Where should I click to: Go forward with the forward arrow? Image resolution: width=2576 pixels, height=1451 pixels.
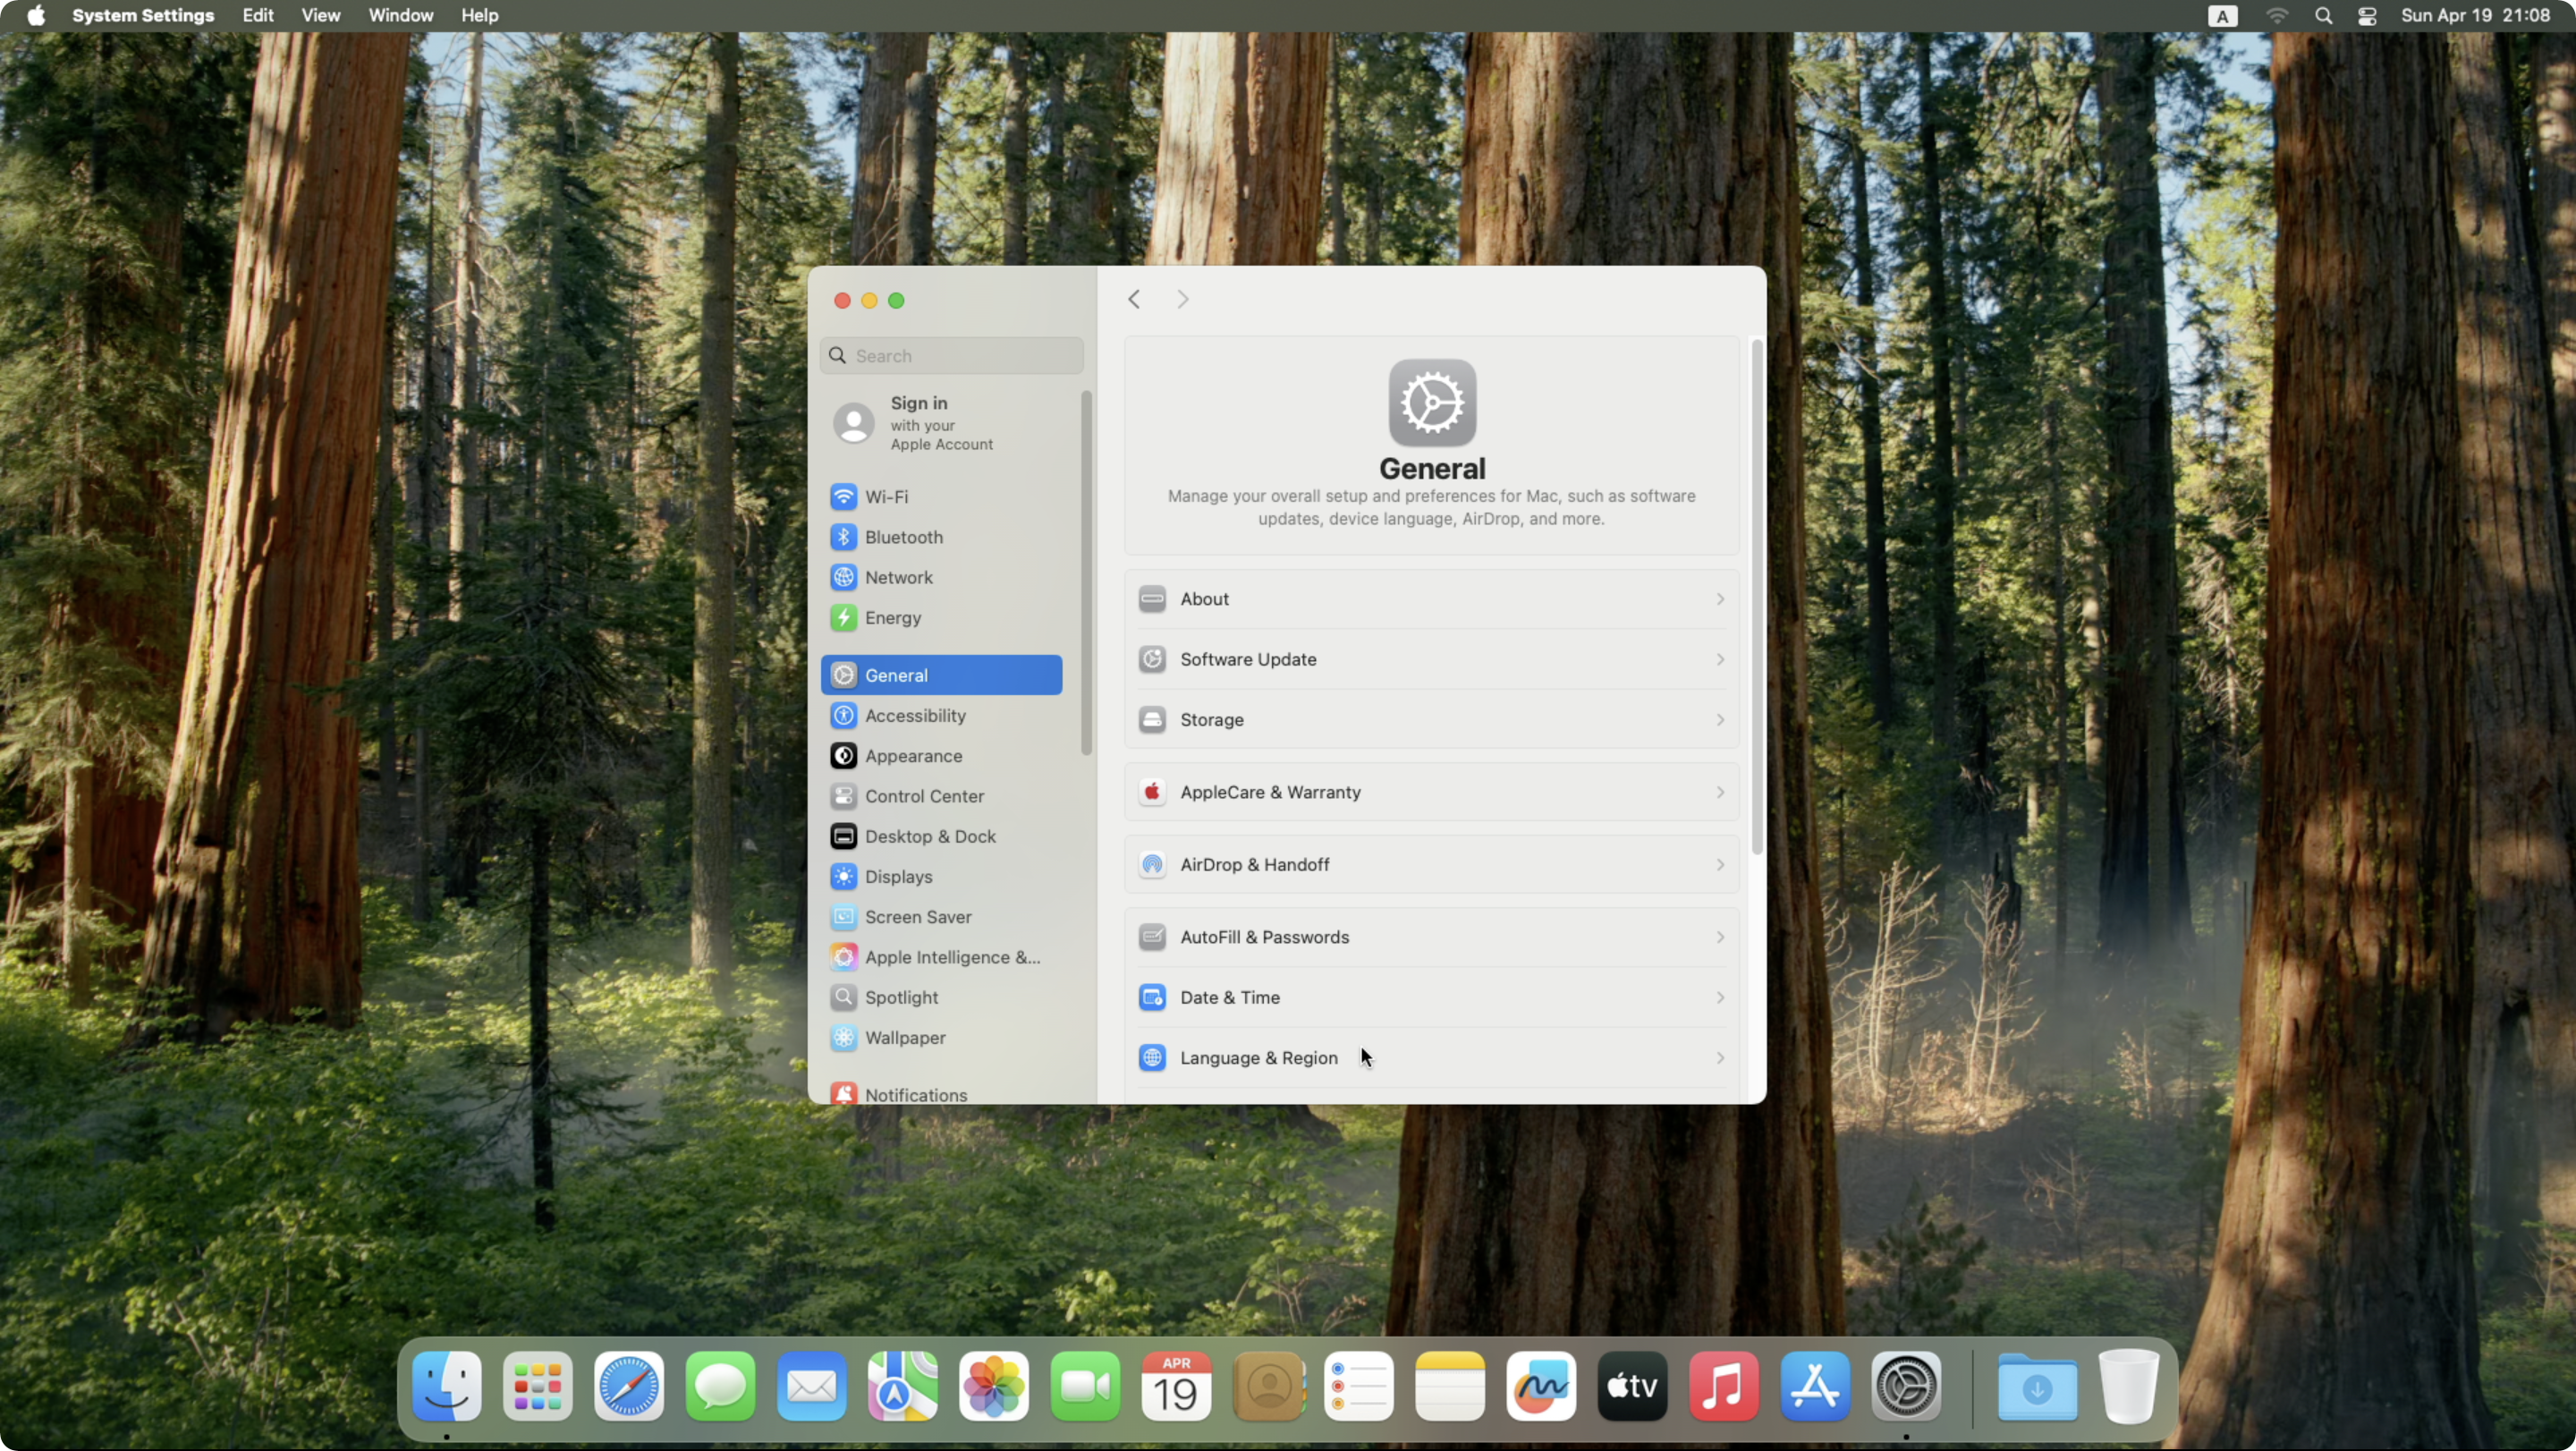1182,299
